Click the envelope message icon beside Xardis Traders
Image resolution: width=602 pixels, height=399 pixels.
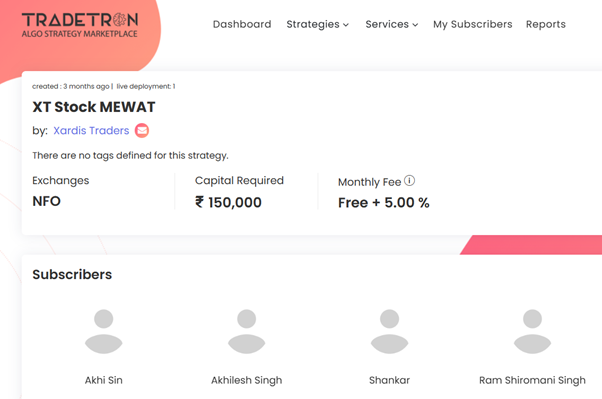pyautogui.click(x=142, y=131)
